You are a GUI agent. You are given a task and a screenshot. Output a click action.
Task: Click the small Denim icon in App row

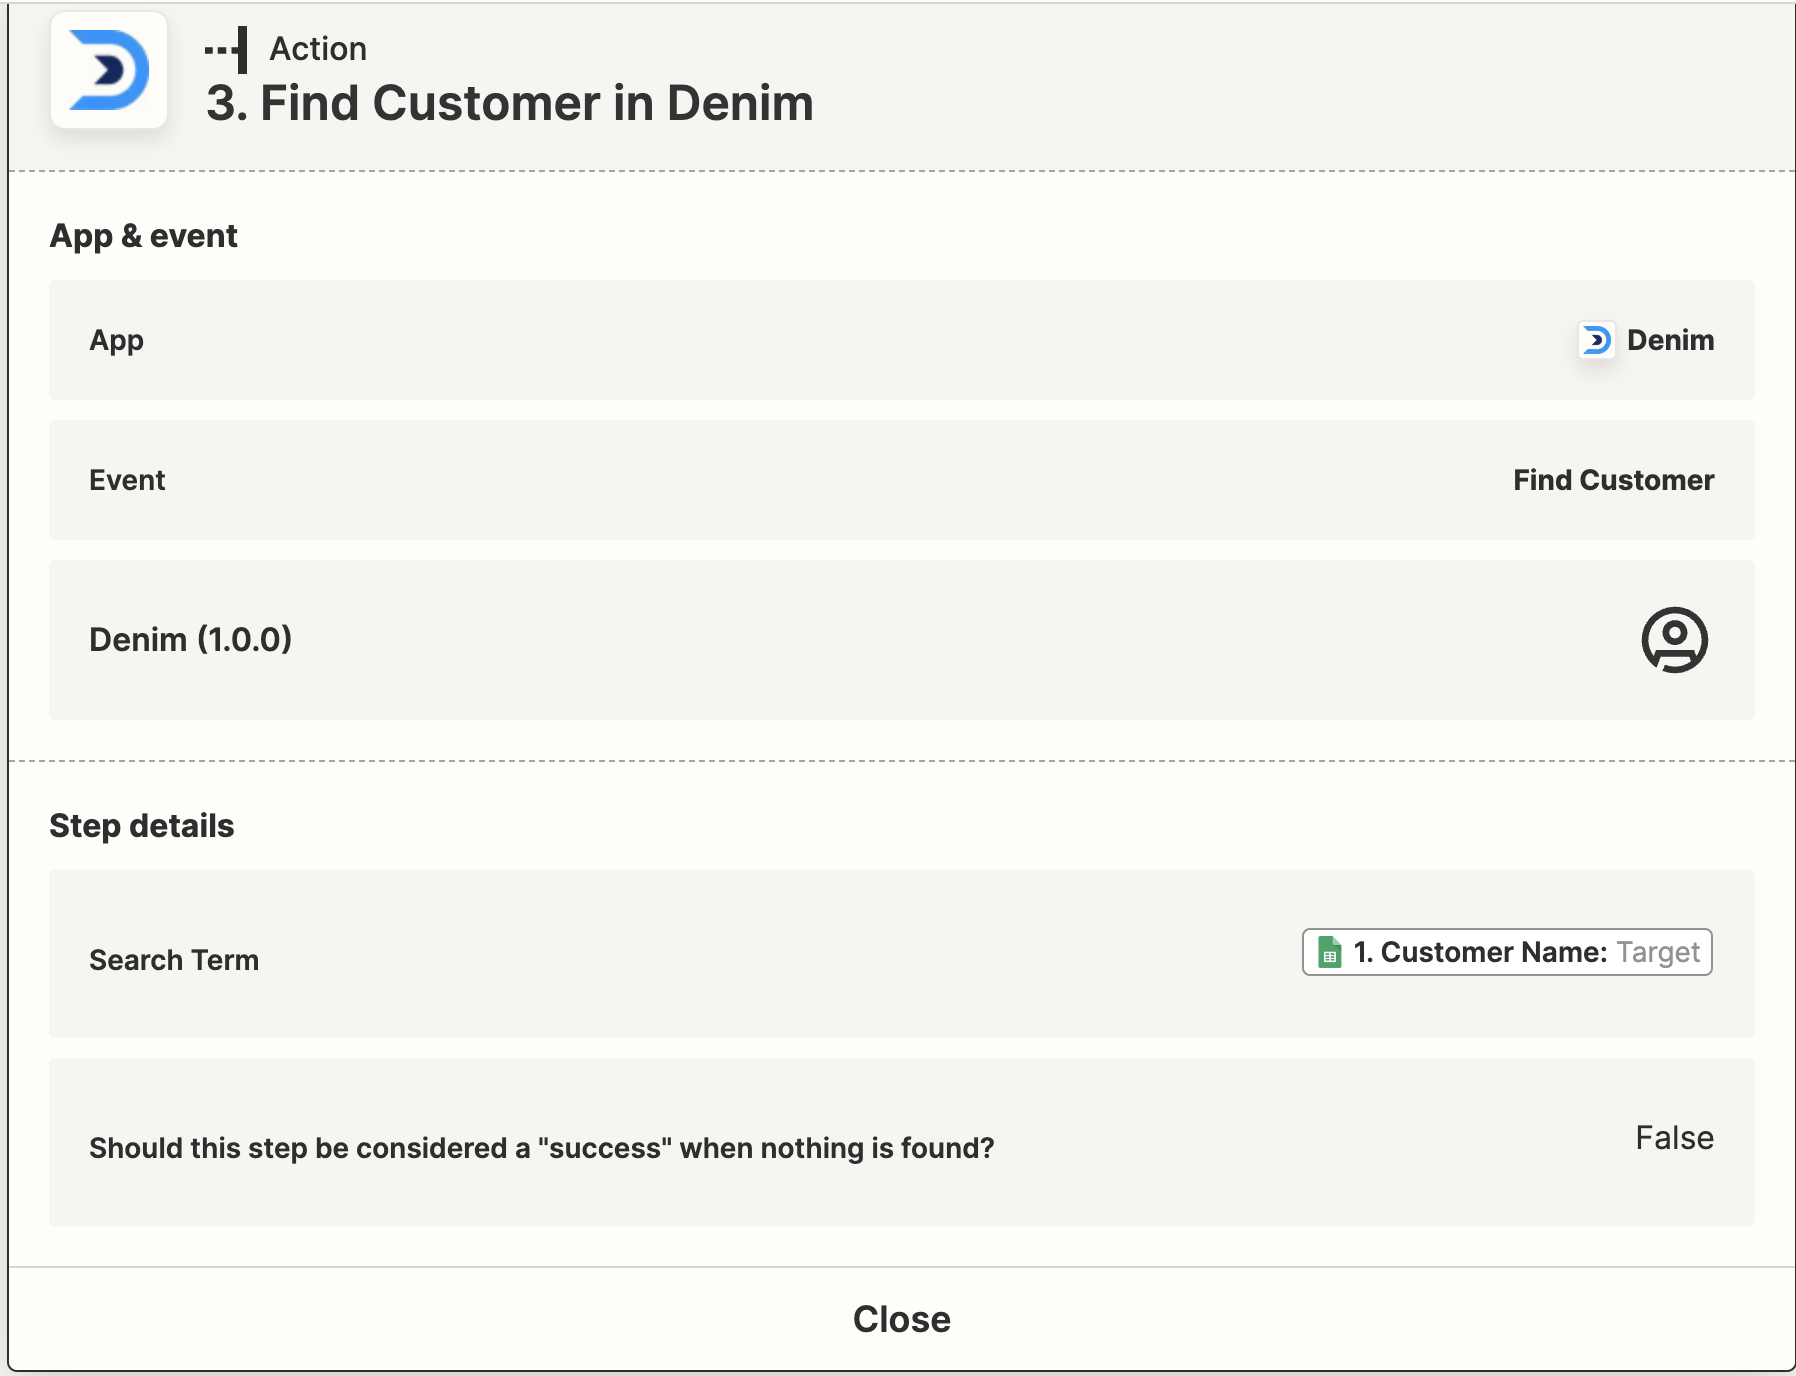point(1596,340)
